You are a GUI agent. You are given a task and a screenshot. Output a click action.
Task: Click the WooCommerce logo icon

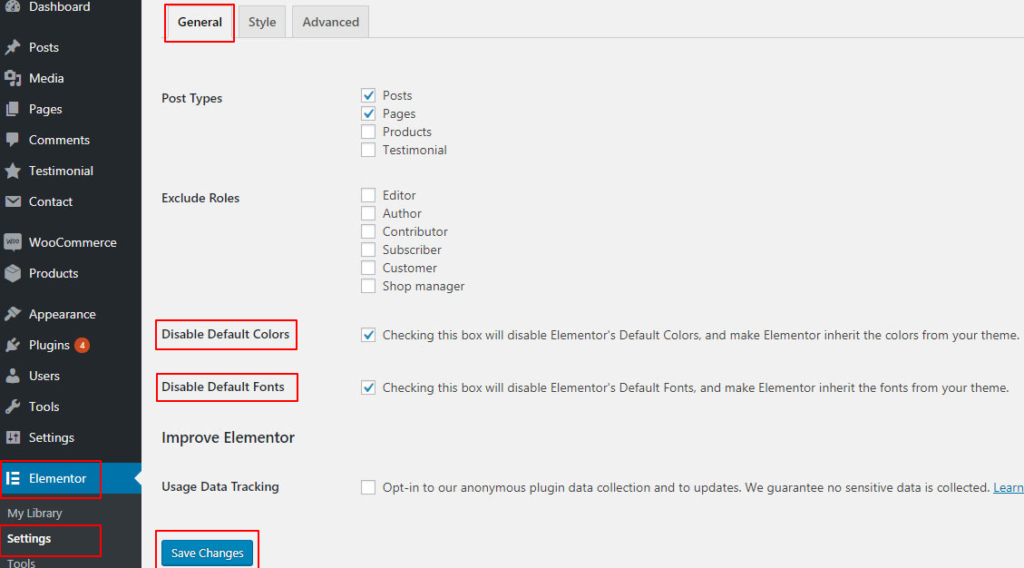point(13,242)
